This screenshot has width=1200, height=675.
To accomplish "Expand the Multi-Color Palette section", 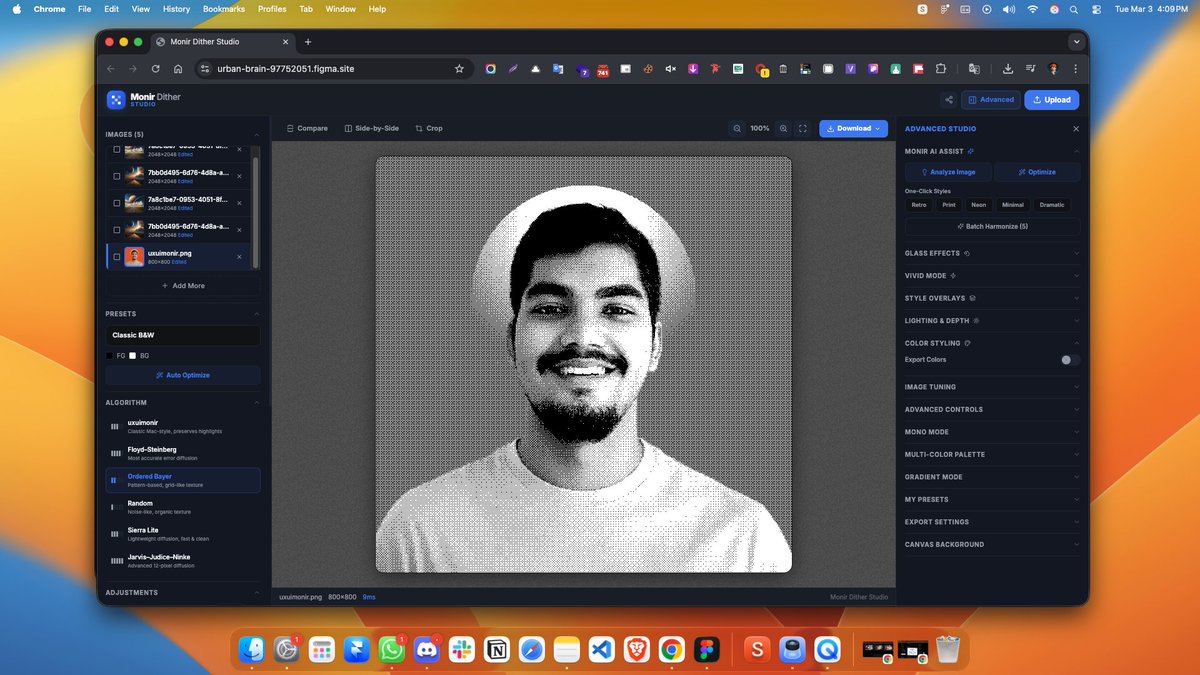I will coord(992,454).
